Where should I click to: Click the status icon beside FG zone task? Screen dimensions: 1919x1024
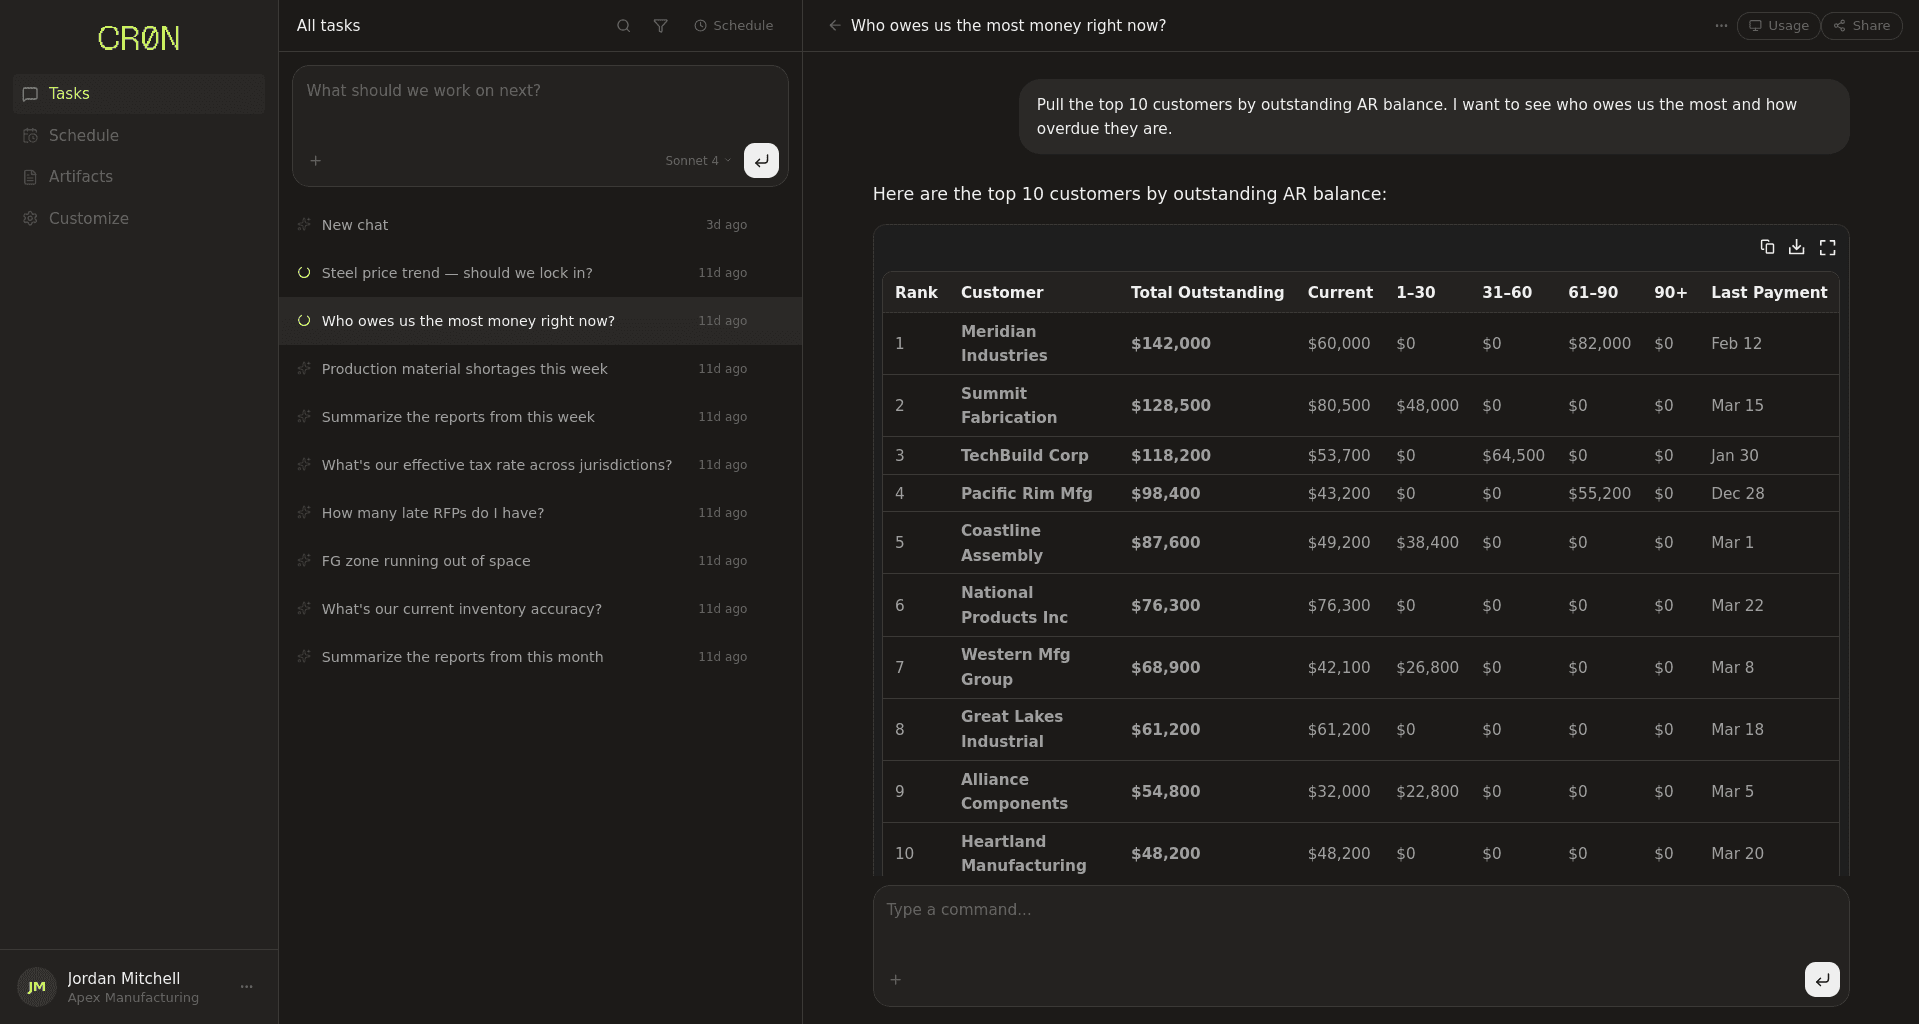click(304, 561)
